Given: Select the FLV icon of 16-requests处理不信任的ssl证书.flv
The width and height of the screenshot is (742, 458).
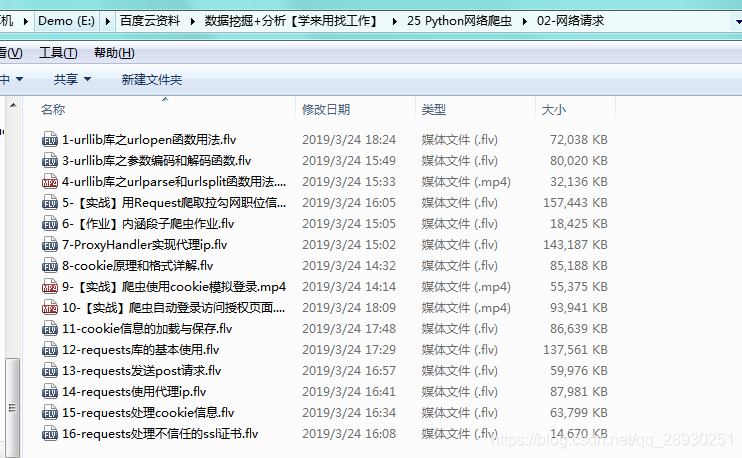Looking at the screenshot, I should tap(50, 433).
